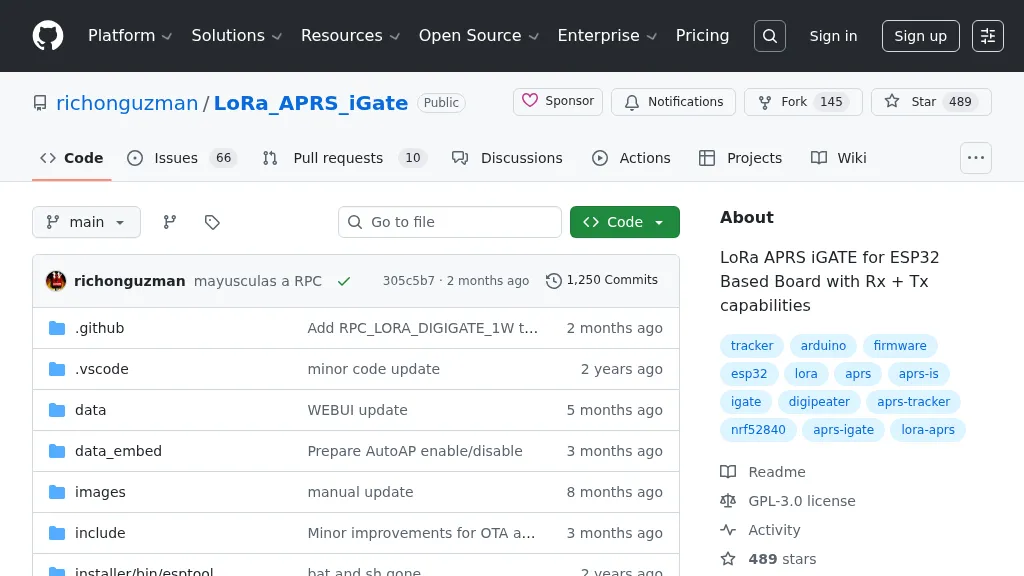
Task: Click richonguzman's avatar image
Action: click(x=56, y=281)
